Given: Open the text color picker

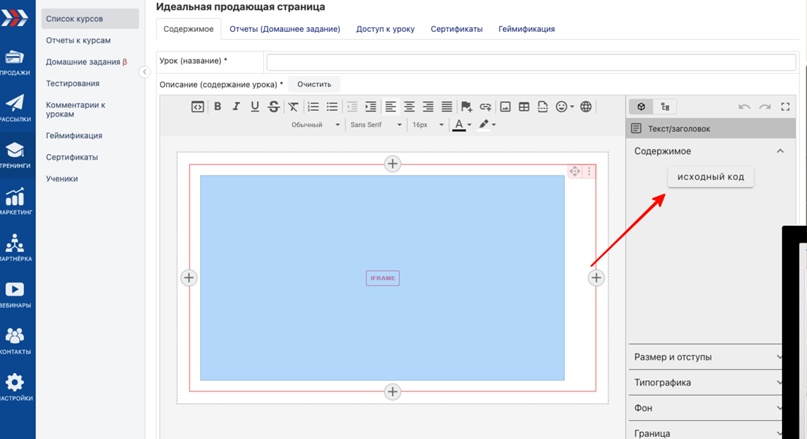Looking at the screenshot, I should (462, 125).
